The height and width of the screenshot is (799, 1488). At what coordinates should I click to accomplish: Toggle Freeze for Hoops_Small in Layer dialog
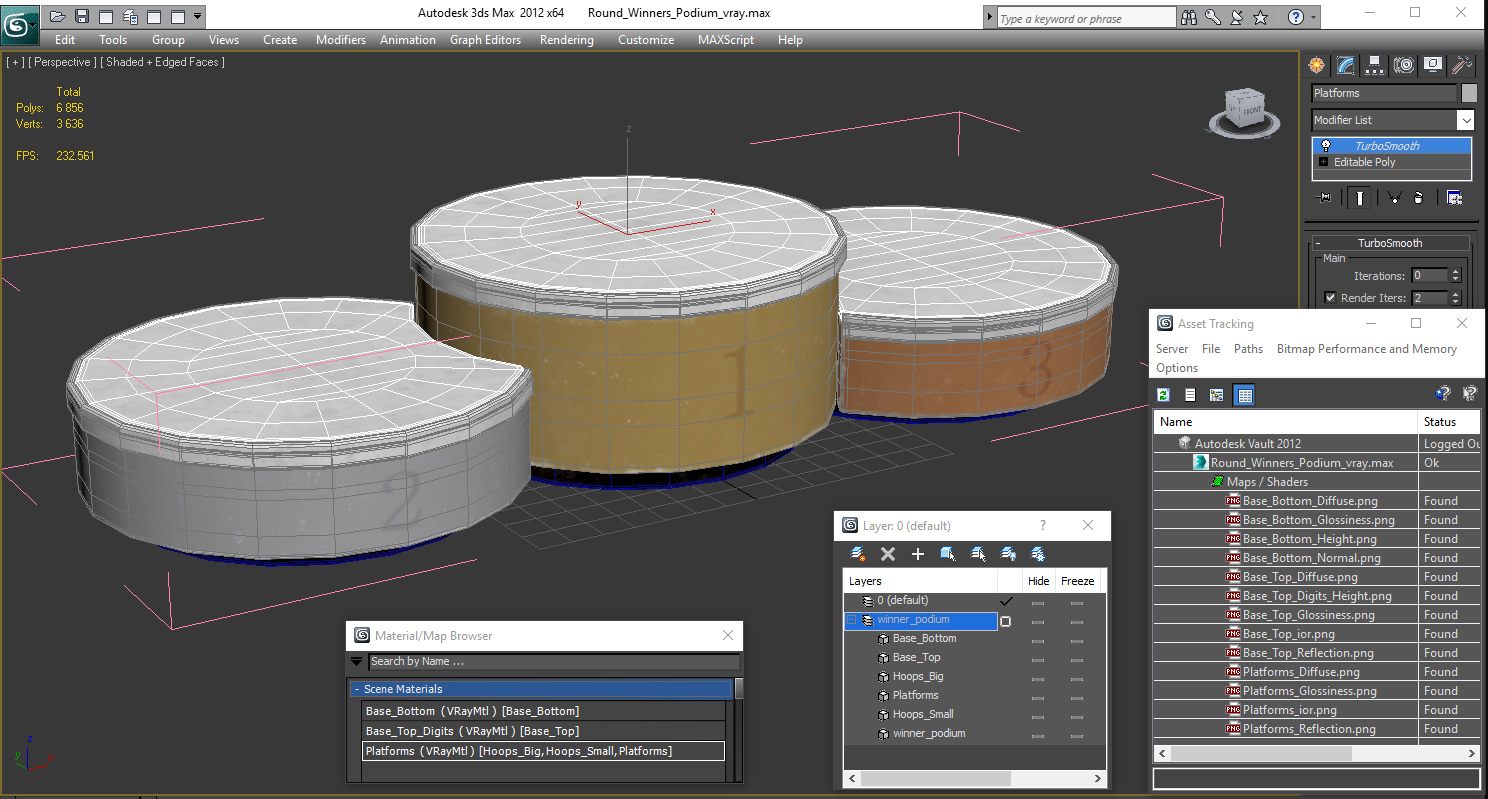(x=1077, y=716)
